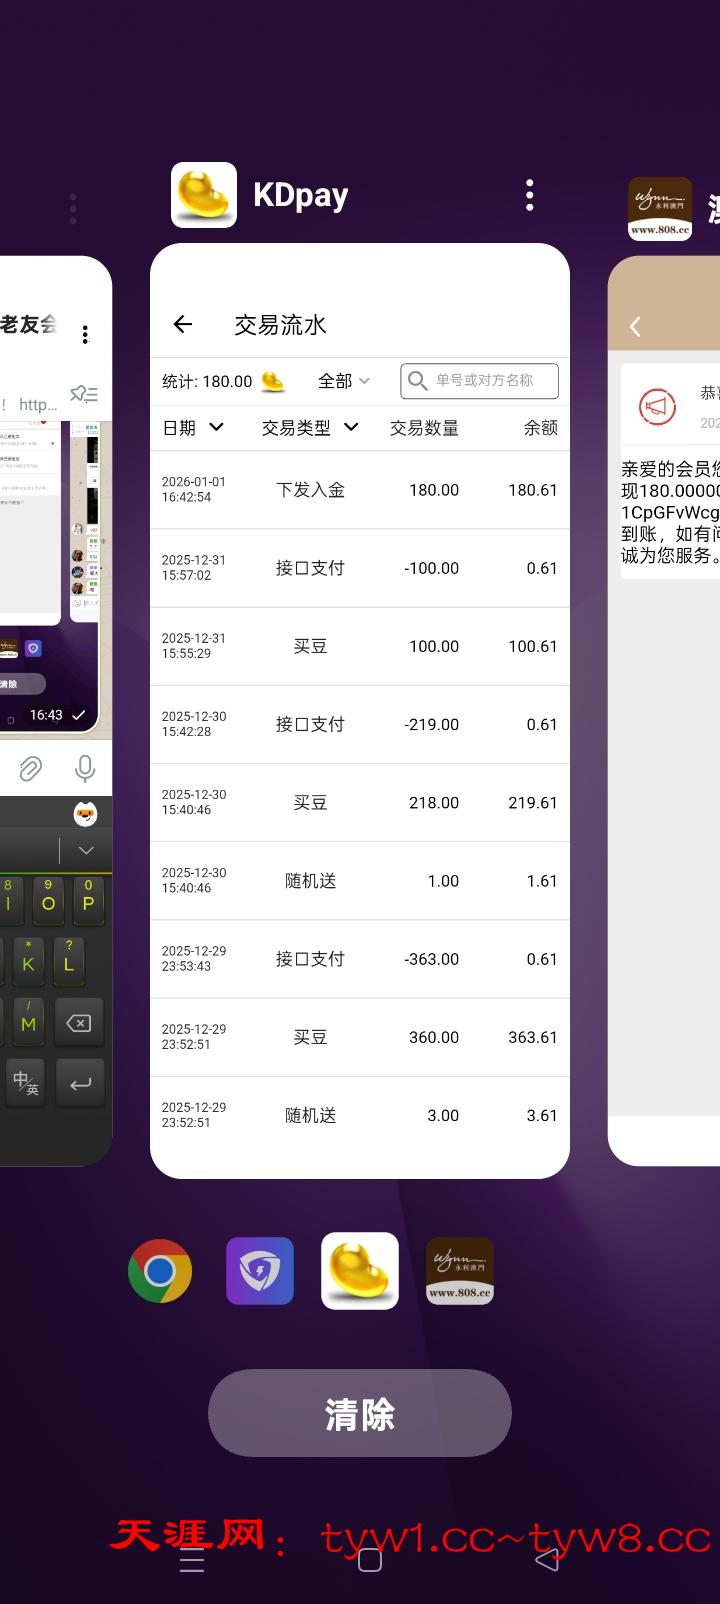Tap the 中/英 language toggle key
This screenshot has height=1604, width=720.
click(x=25, y=1082)
